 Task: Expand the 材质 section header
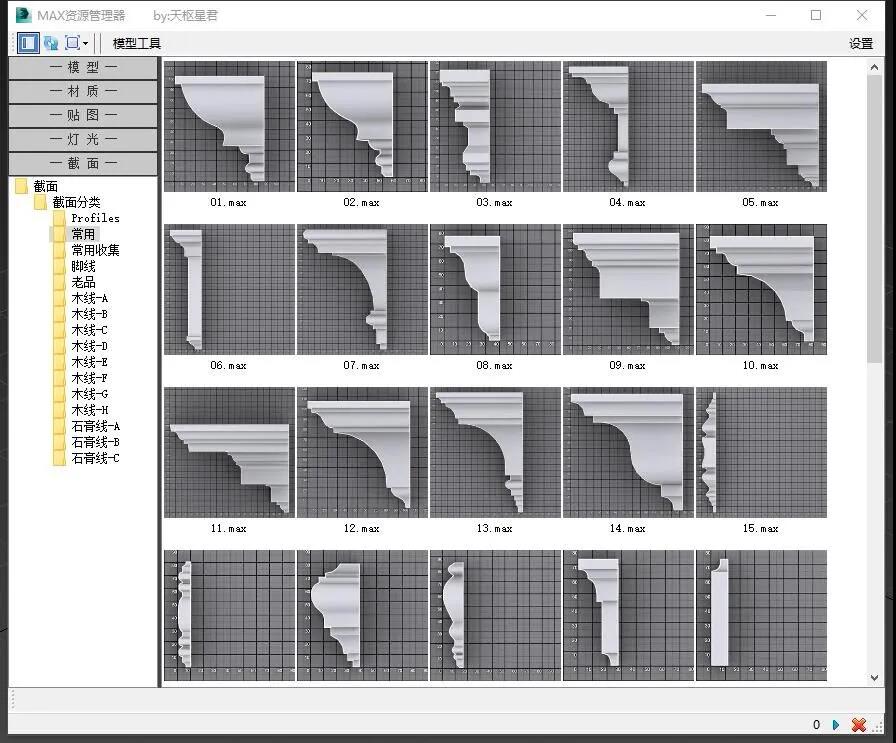(x=84, y=91)
